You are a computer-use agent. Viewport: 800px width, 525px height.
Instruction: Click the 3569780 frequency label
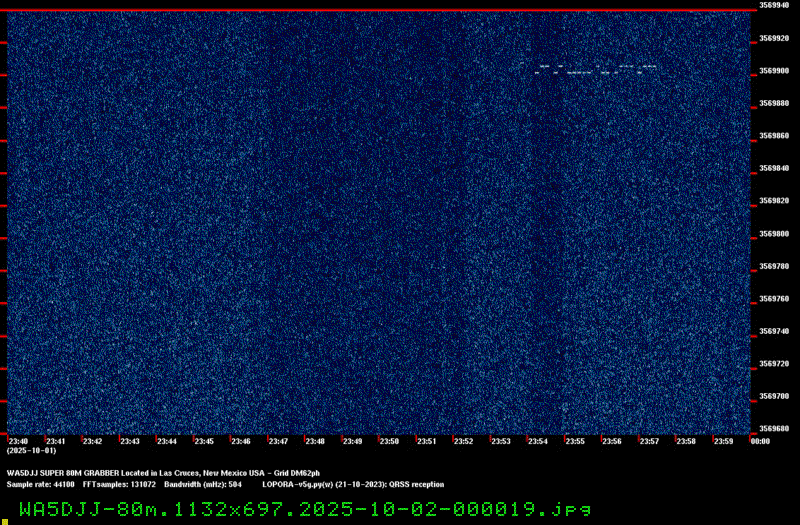(x=774, y=266)
